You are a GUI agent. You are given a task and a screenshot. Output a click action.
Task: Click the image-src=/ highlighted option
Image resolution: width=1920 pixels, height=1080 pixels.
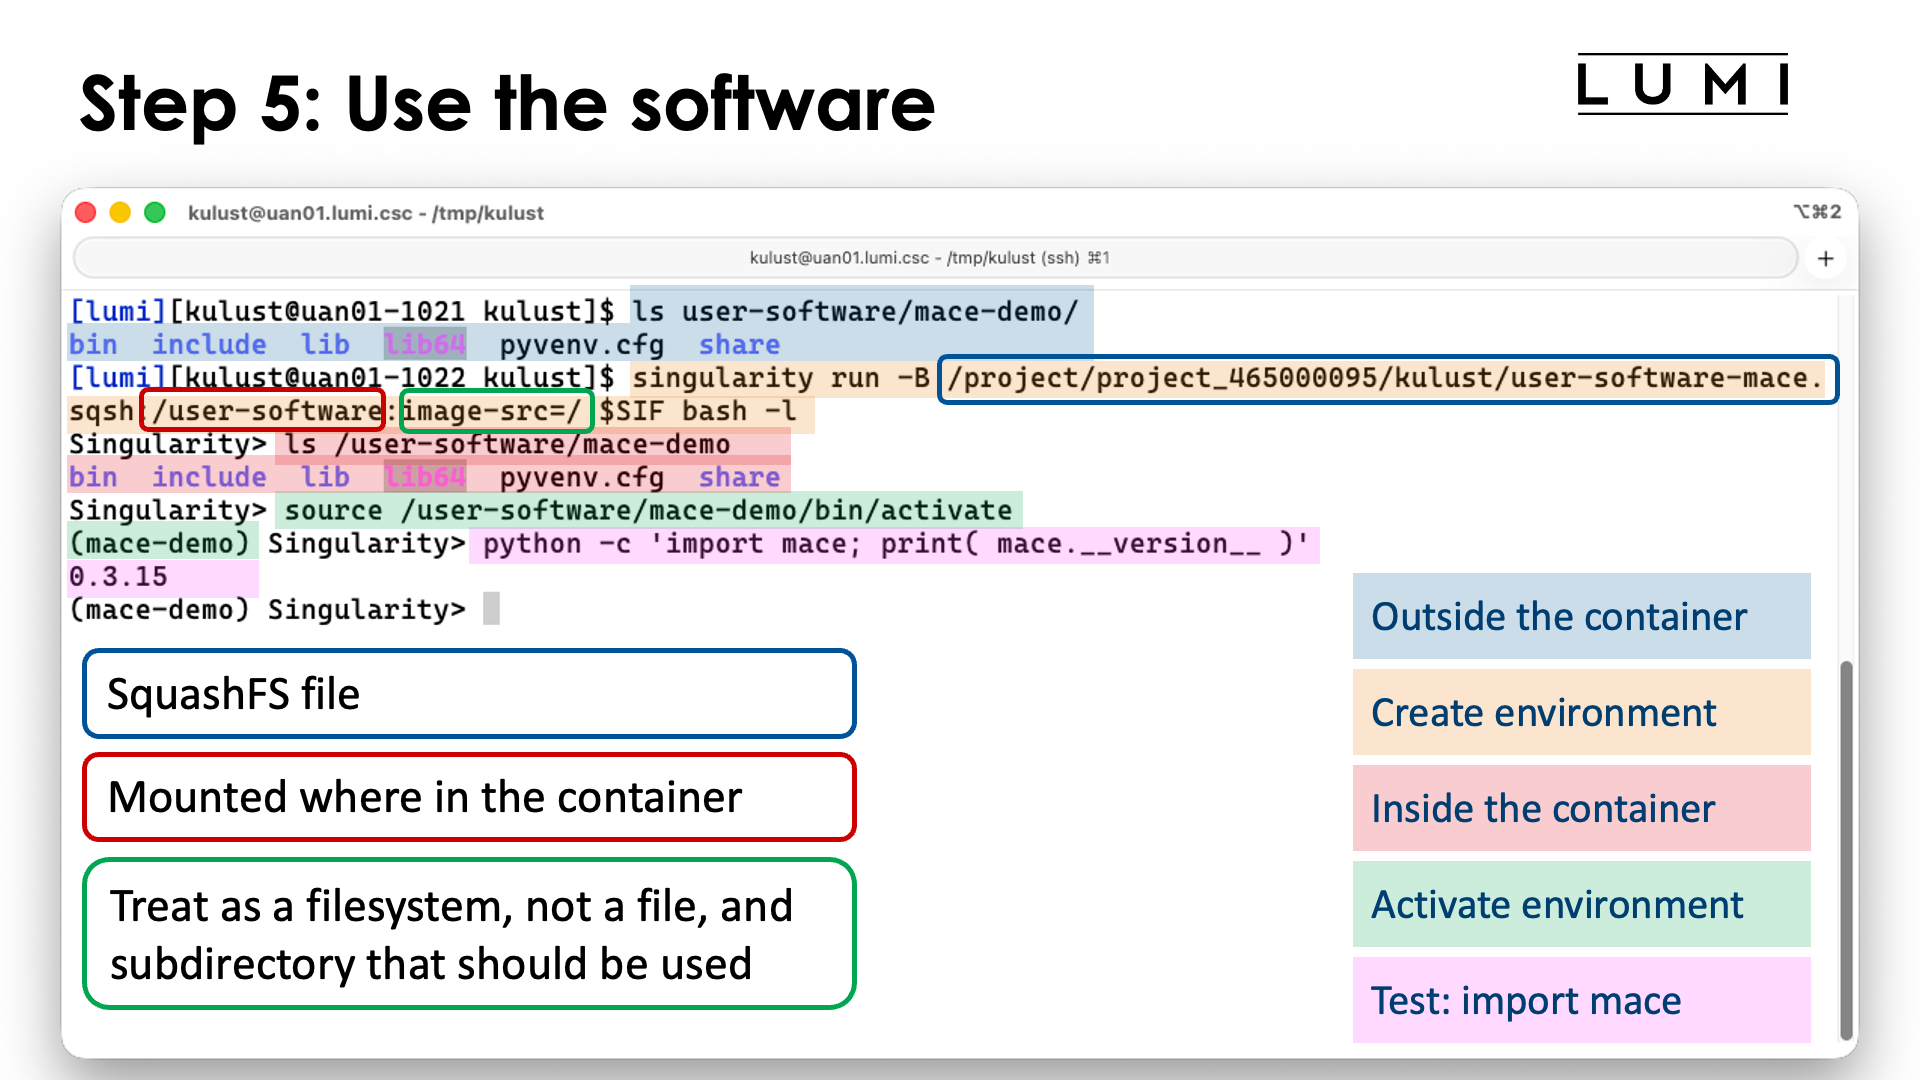point(496,410)
